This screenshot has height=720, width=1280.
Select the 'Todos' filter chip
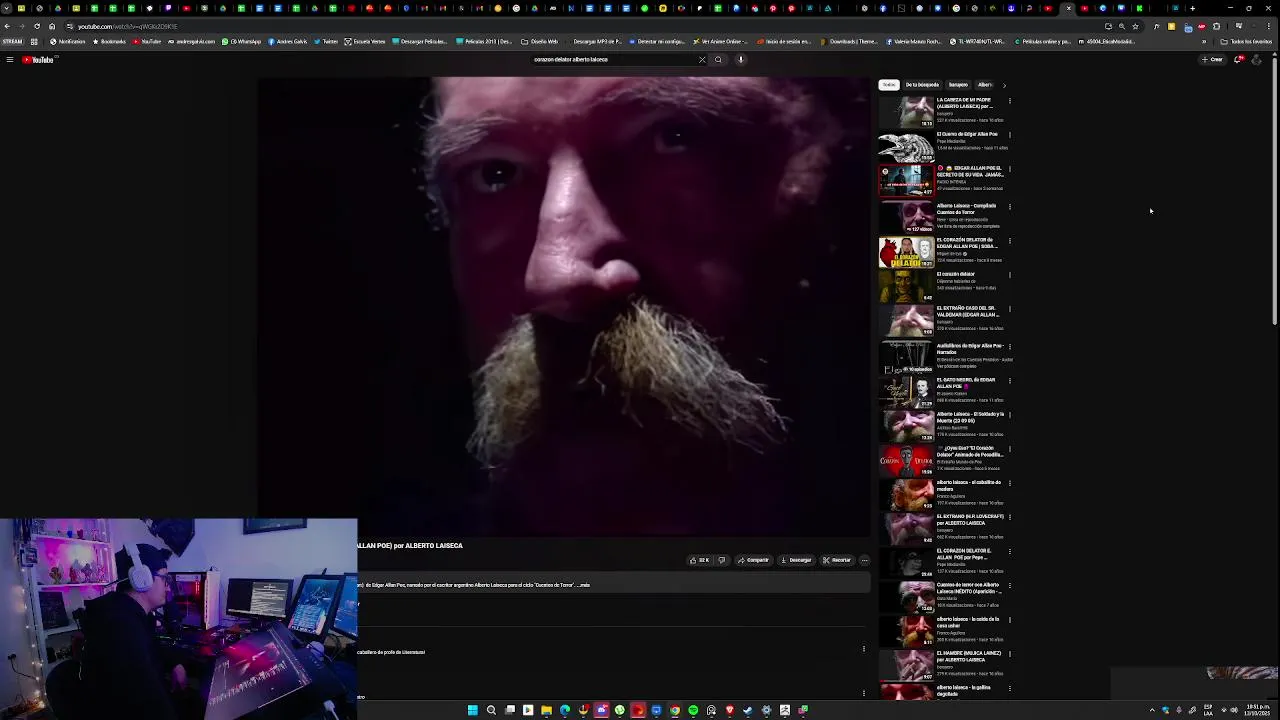point(889,85)
